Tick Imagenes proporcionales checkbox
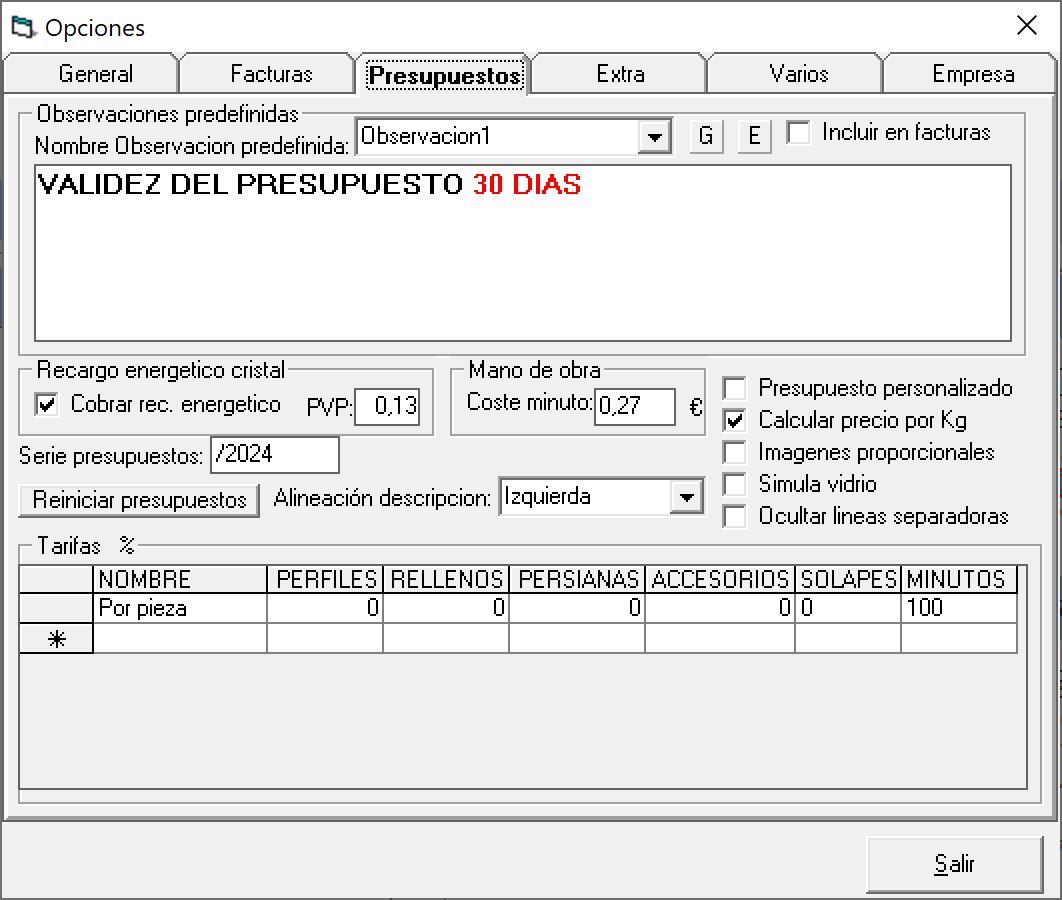The width and height of the screenshot is (1062, 900). [x=735, y=452]
